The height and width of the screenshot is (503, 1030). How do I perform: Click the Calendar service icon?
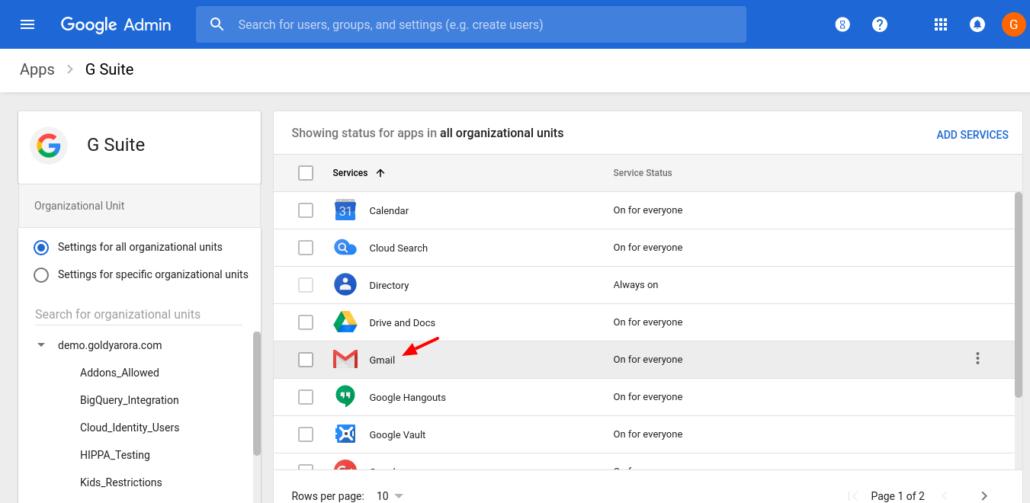pyautogui.click(x=345, y=210)
